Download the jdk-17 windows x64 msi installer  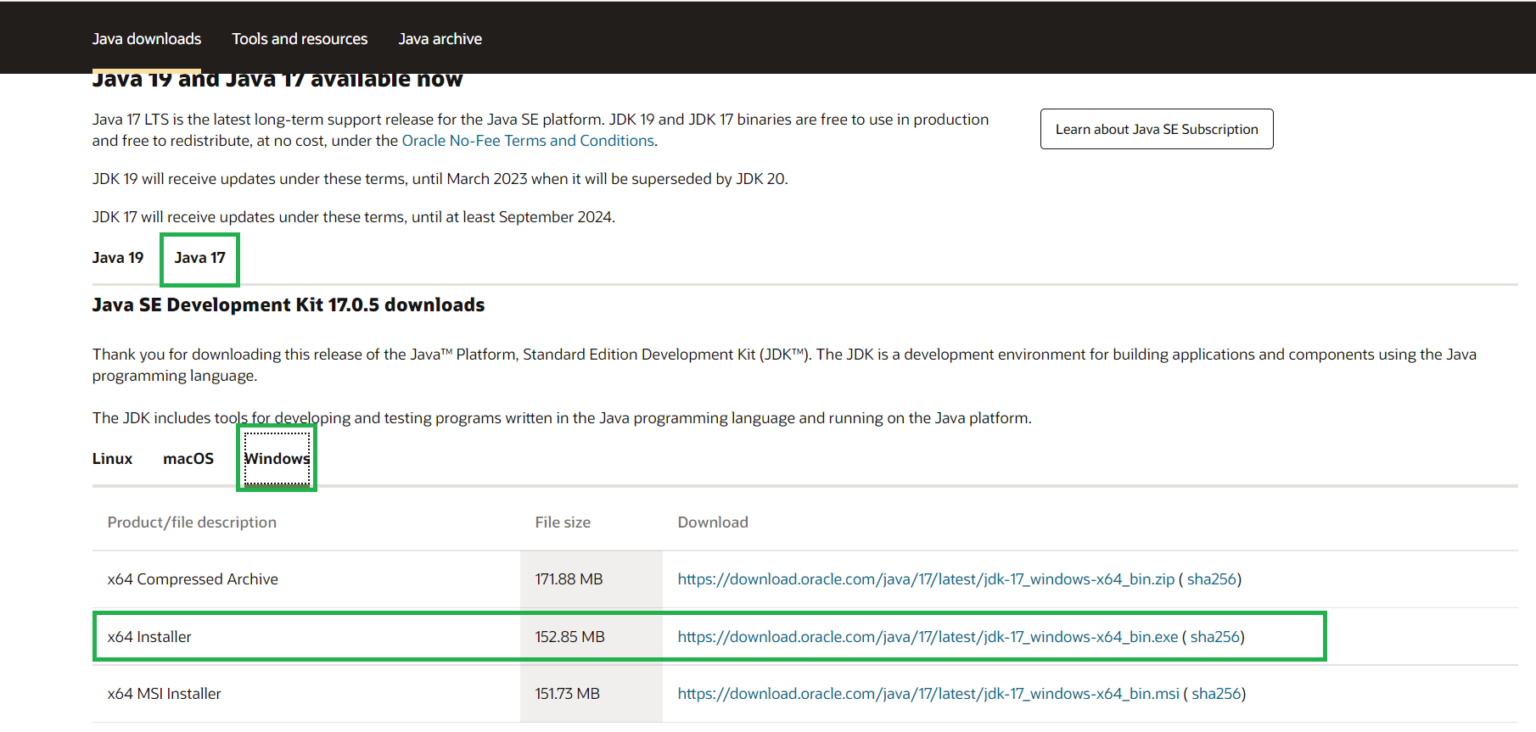(x=928, y=694)
